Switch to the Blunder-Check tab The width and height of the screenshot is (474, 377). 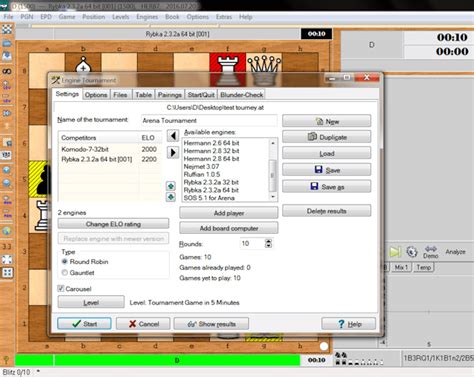click(242, 95)
